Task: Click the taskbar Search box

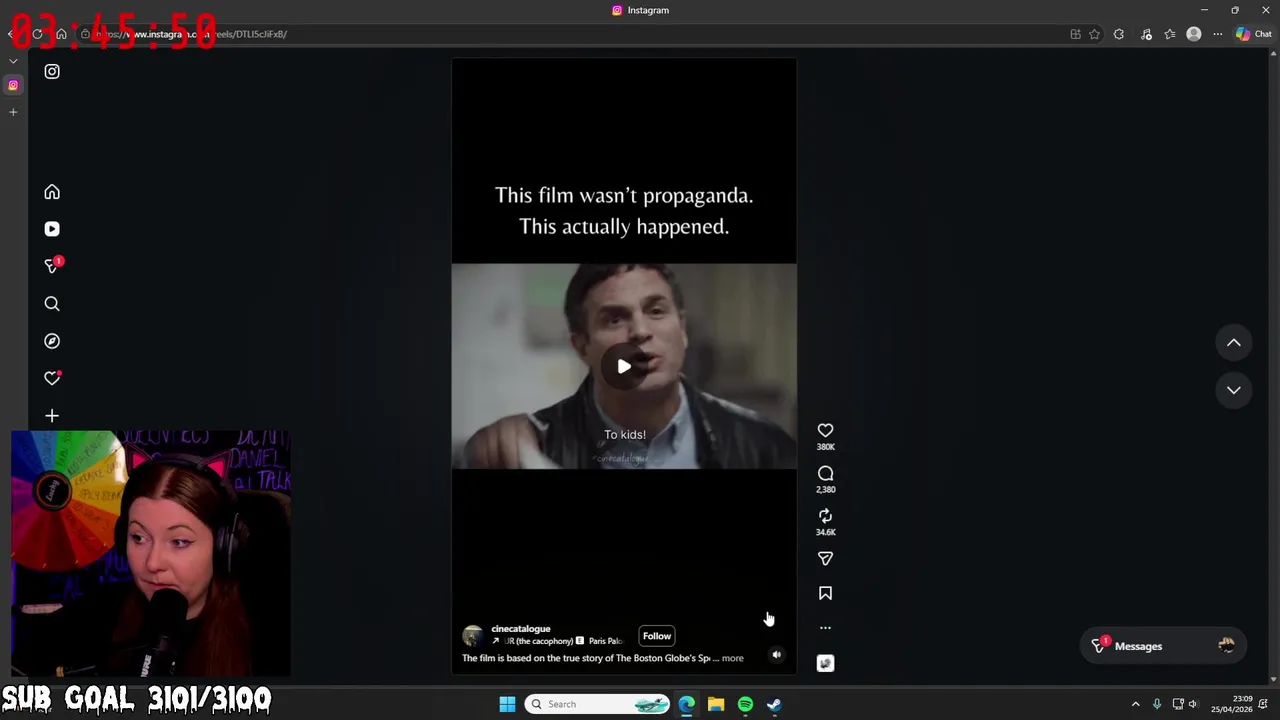Action: pos(597,704)
